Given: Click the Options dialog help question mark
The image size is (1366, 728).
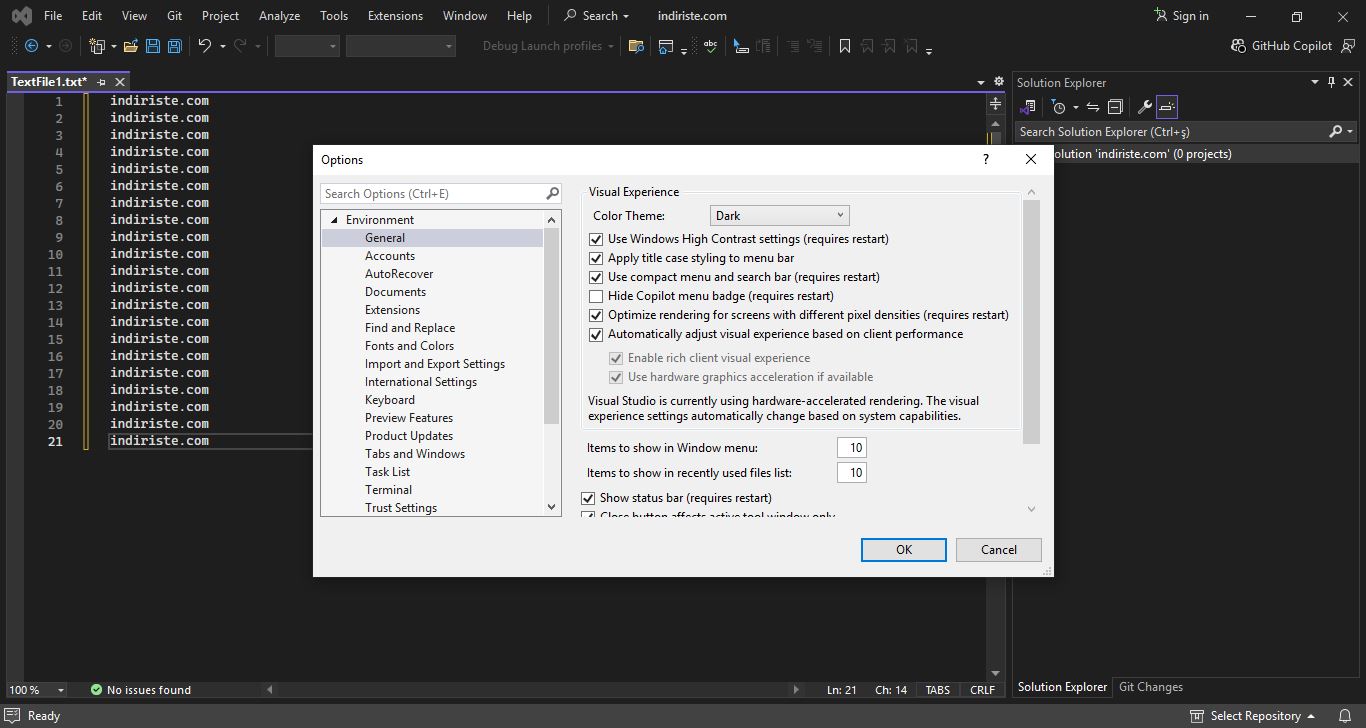Looking at the screenshot, I should point(986,159).
